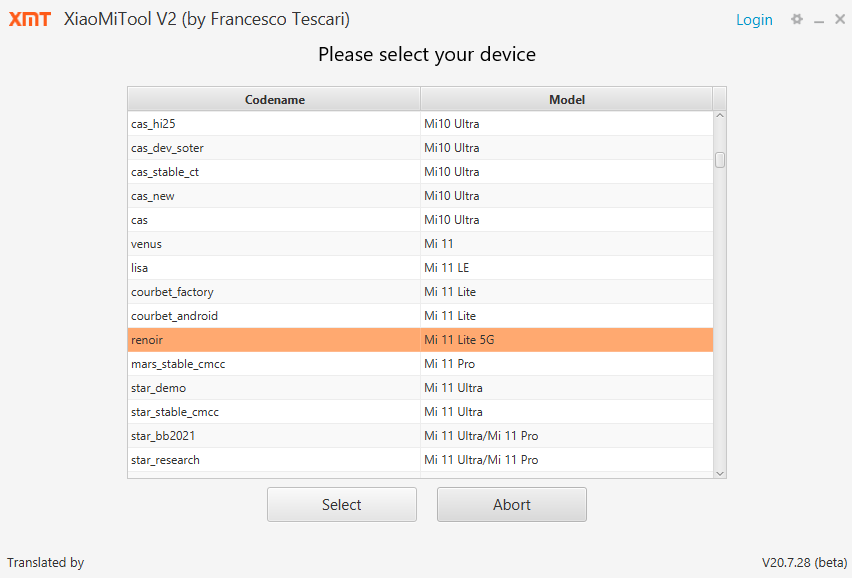Select the venus Mi 11 row

pyautogui.click(x=420, y=244)
